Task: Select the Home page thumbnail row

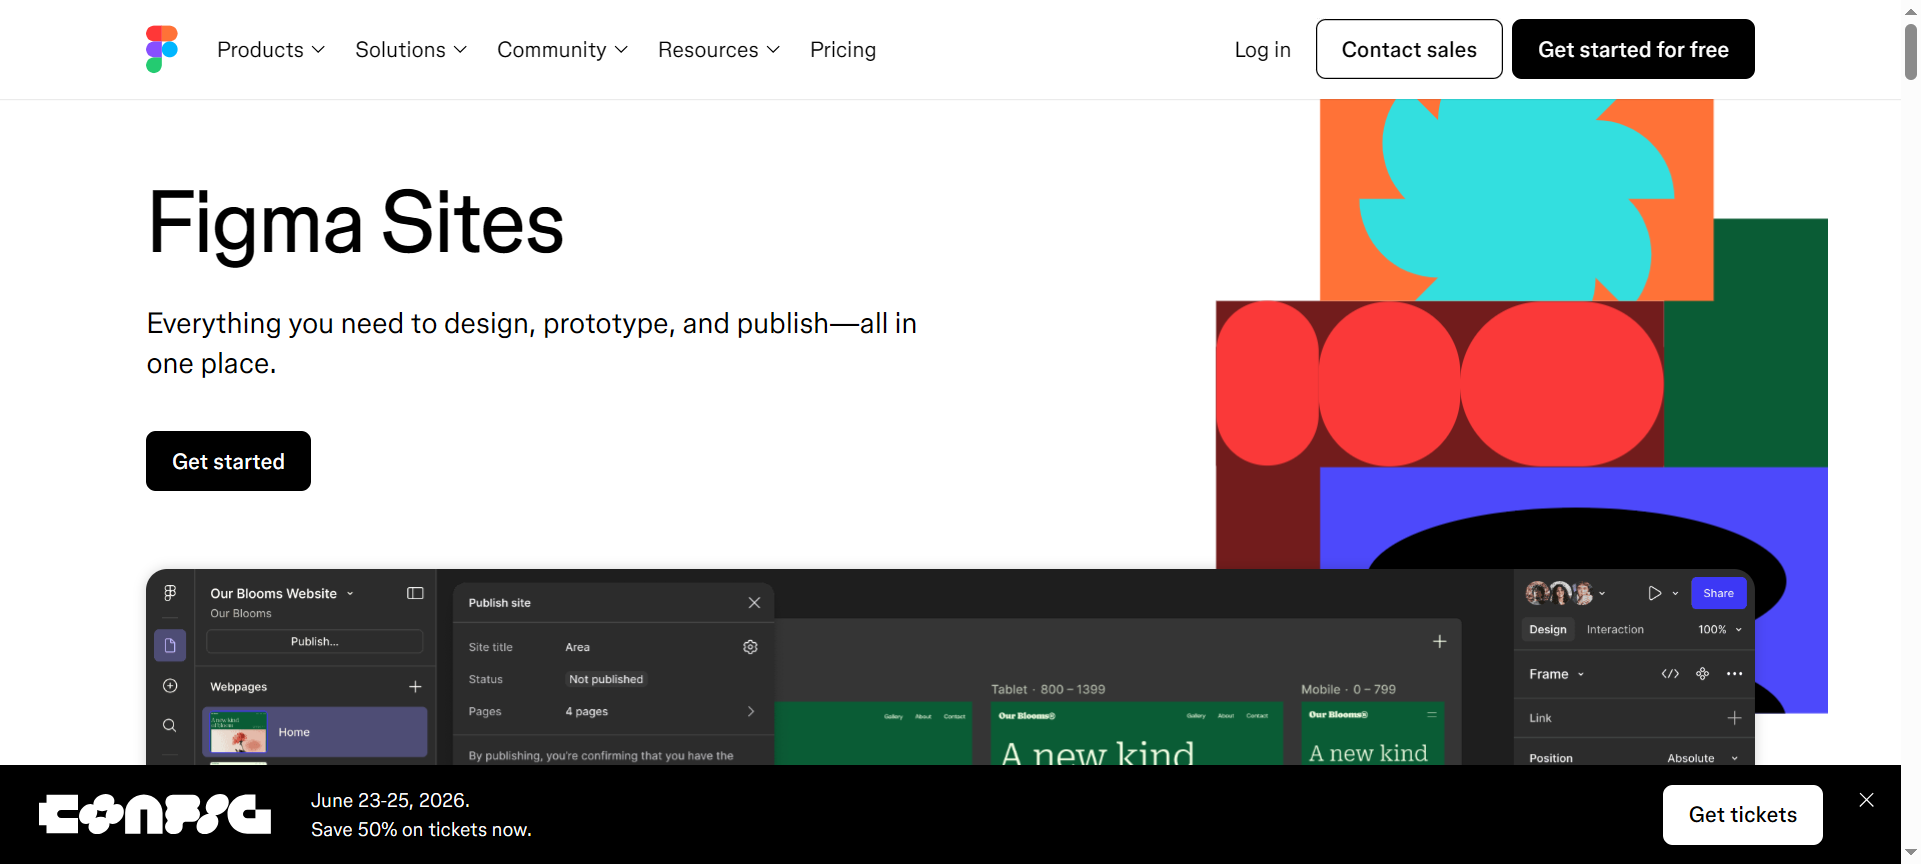Action: pyautogui.click(x=315, y=732)
